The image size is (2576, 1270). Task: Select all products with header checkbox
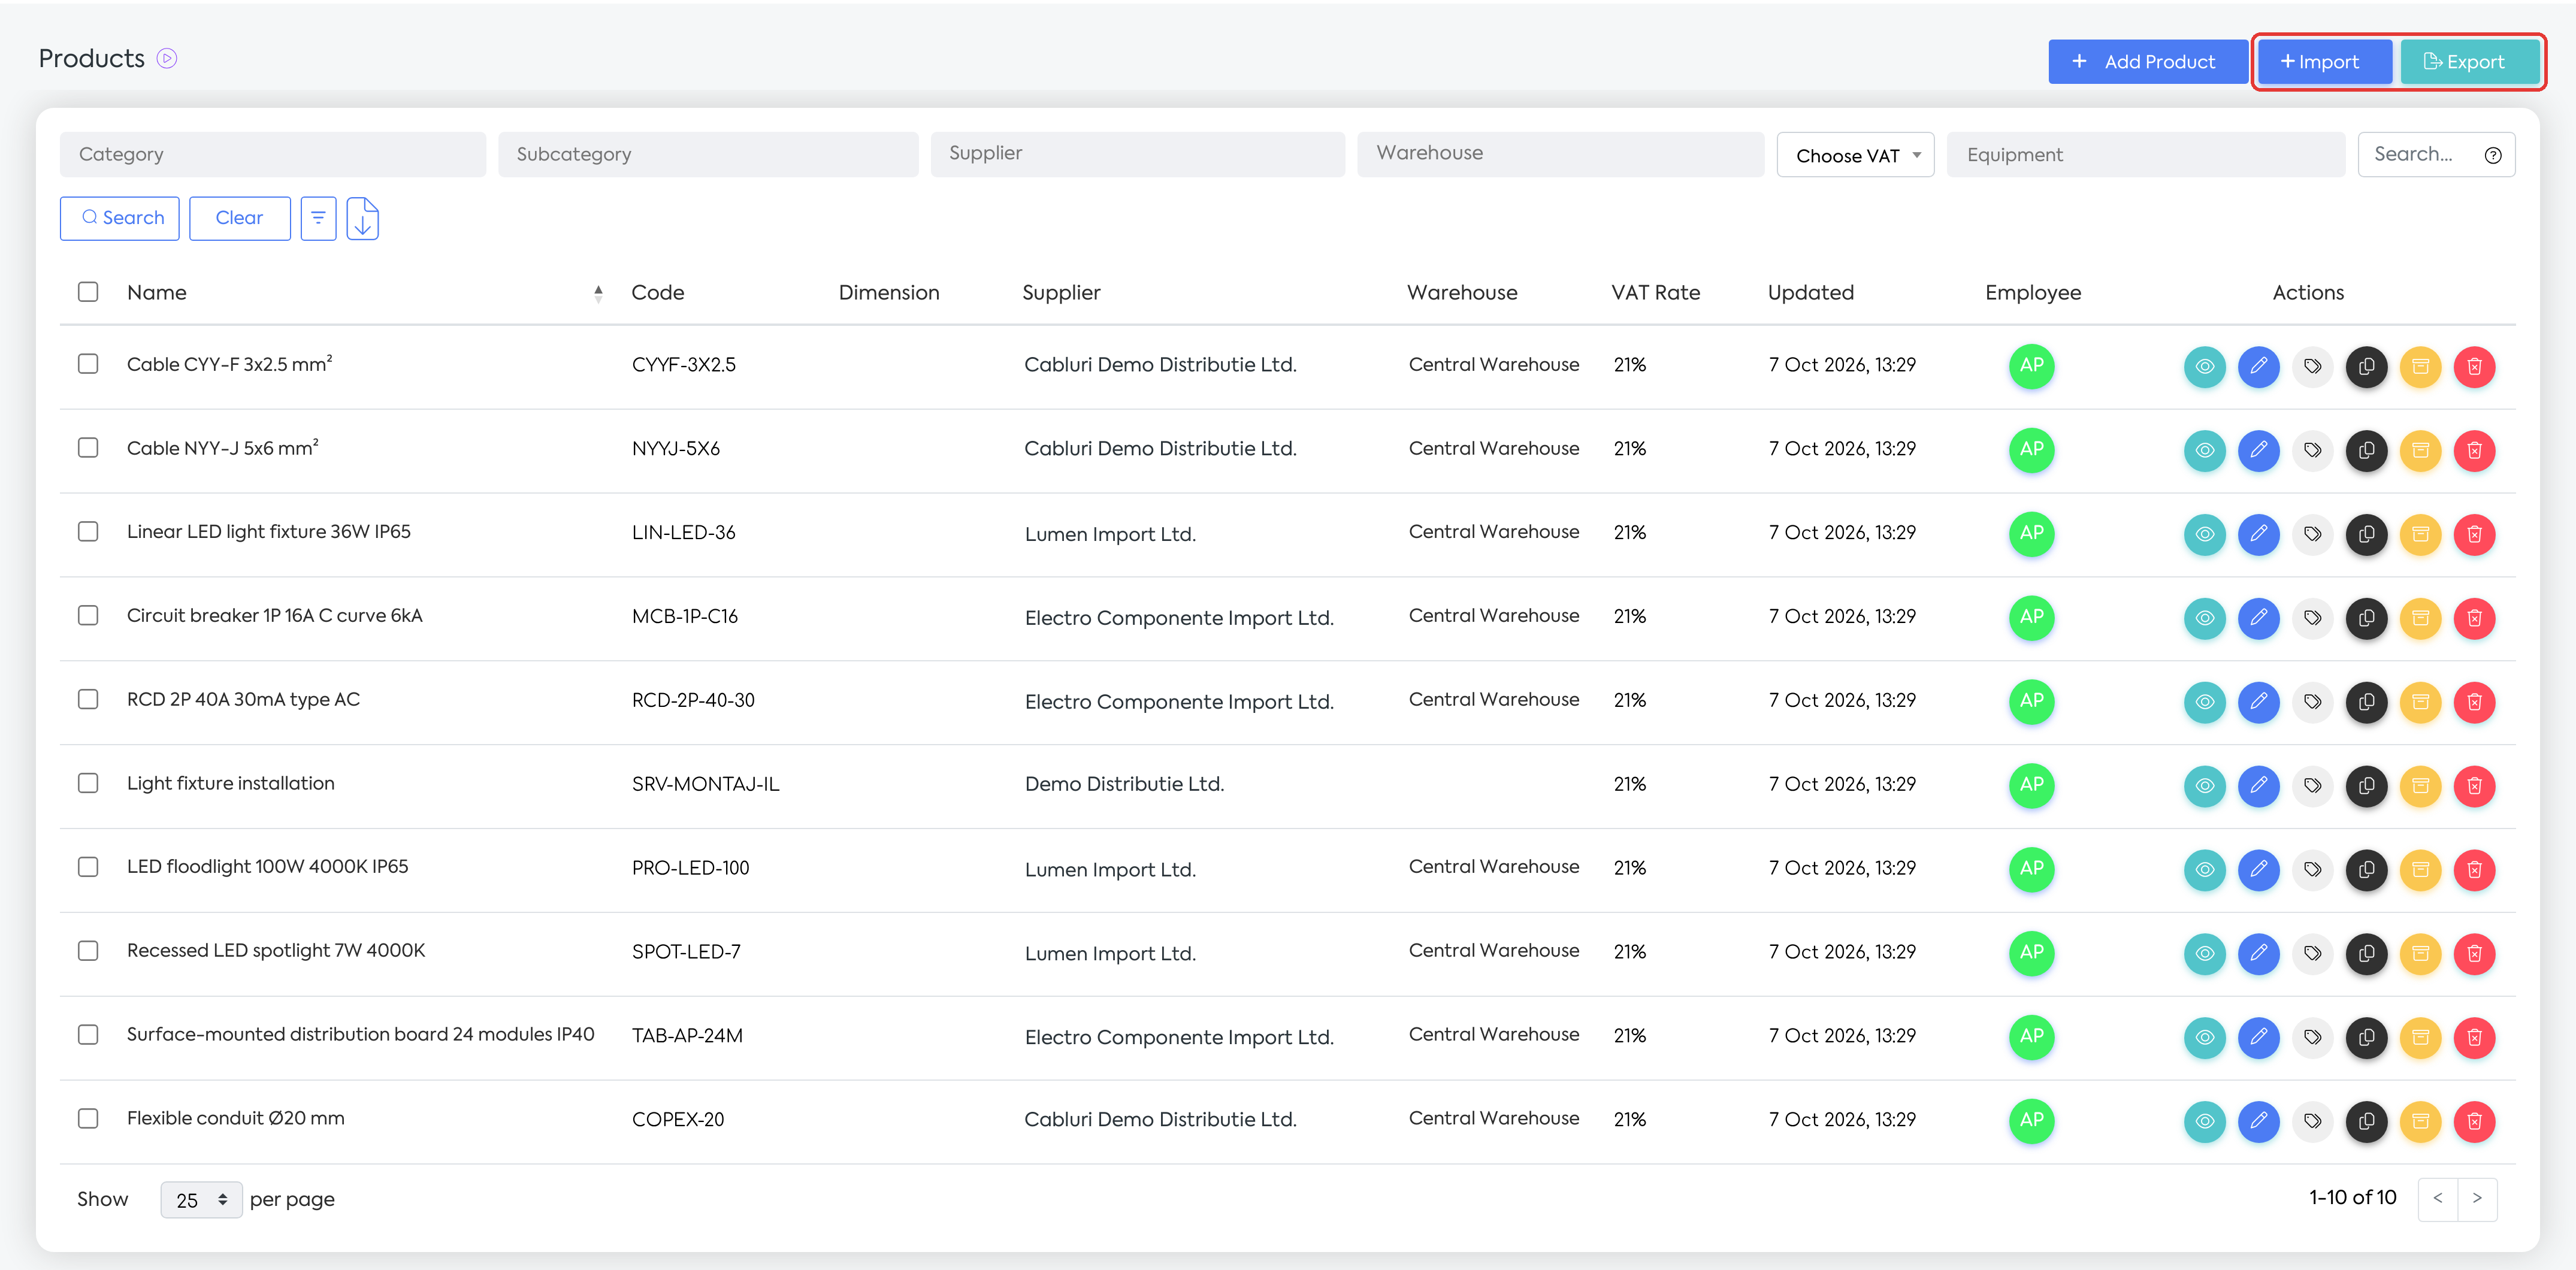coord(88,292)
